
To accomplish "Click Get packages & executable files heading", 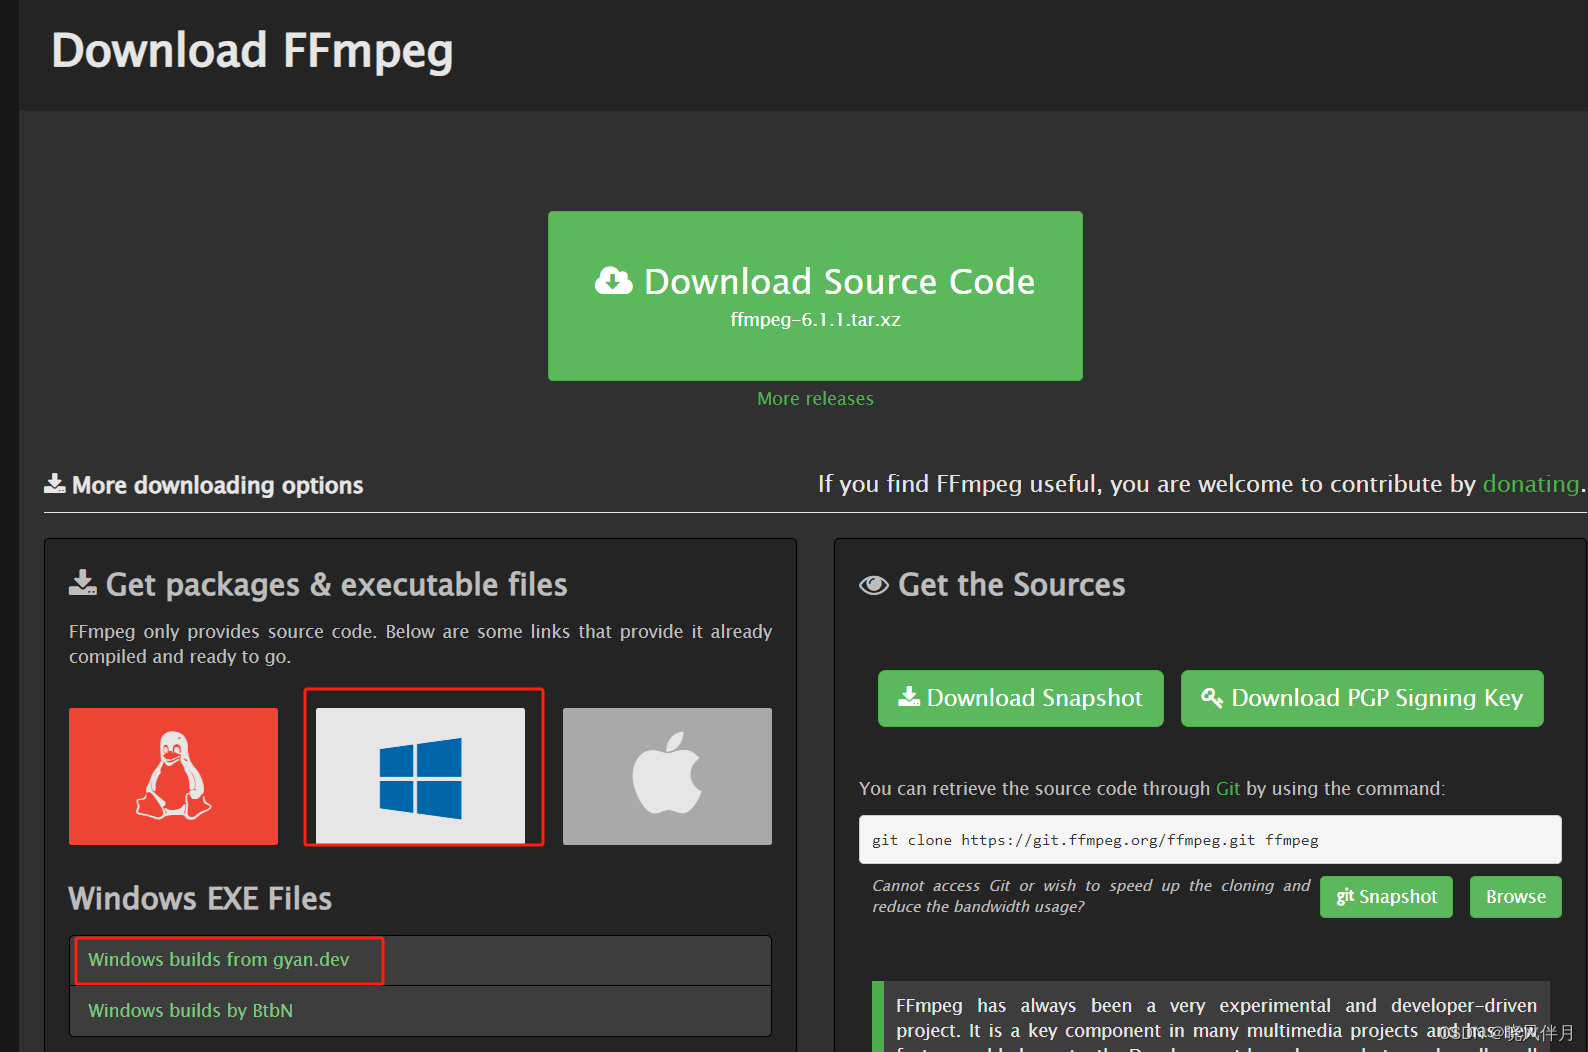I will (x=318, y=585).
